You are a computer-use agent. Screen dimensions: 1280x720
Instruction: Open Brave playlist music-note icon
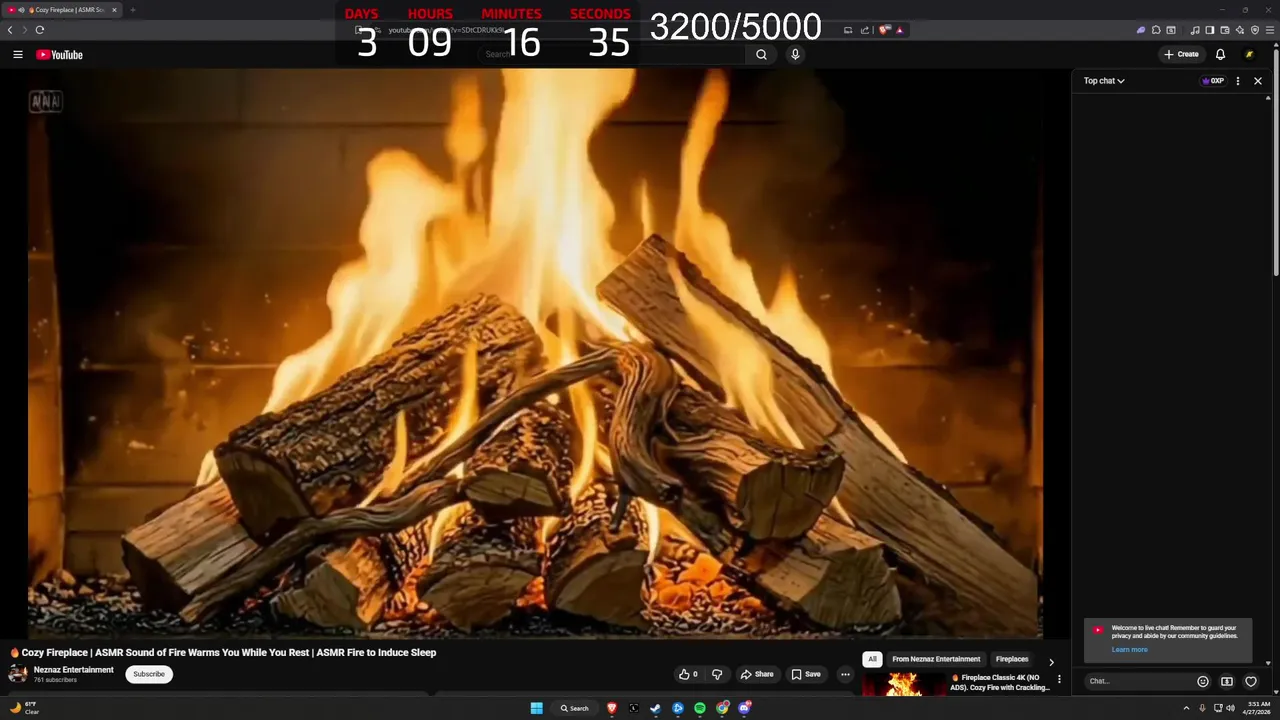click(x=1195, y=30)
